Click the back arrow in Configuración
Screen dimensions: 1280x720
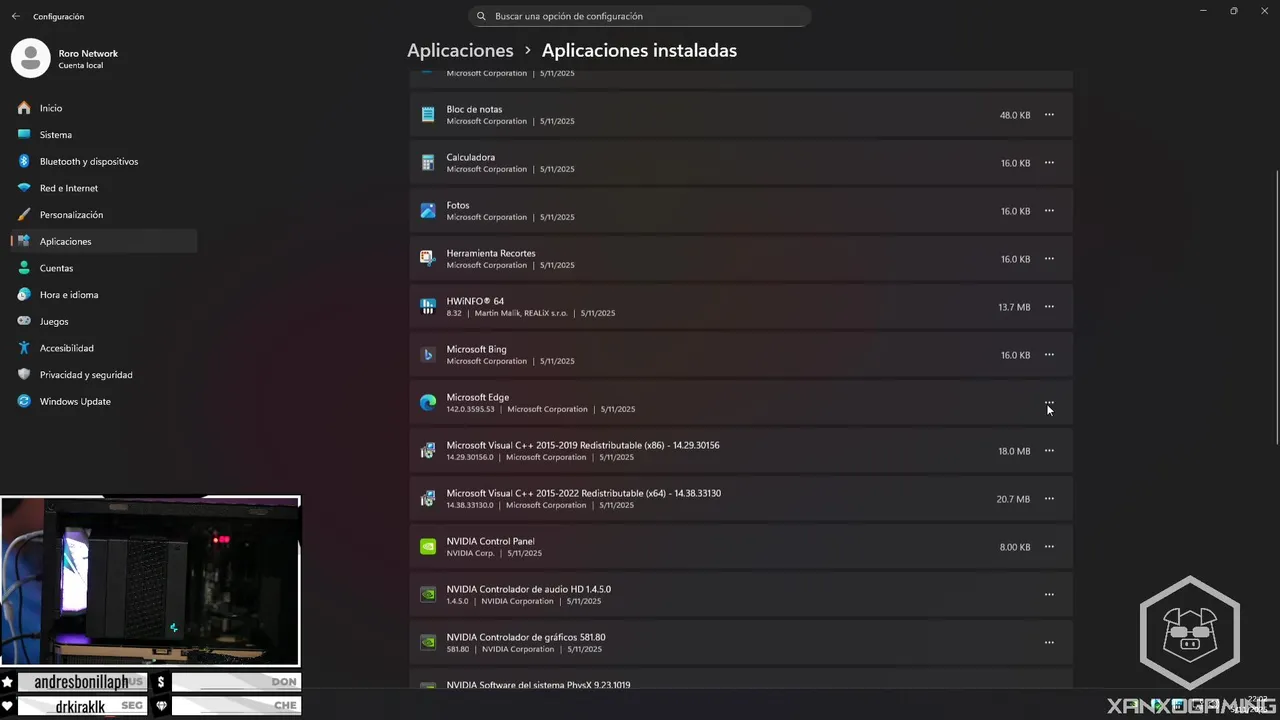[x=15, y=16]
